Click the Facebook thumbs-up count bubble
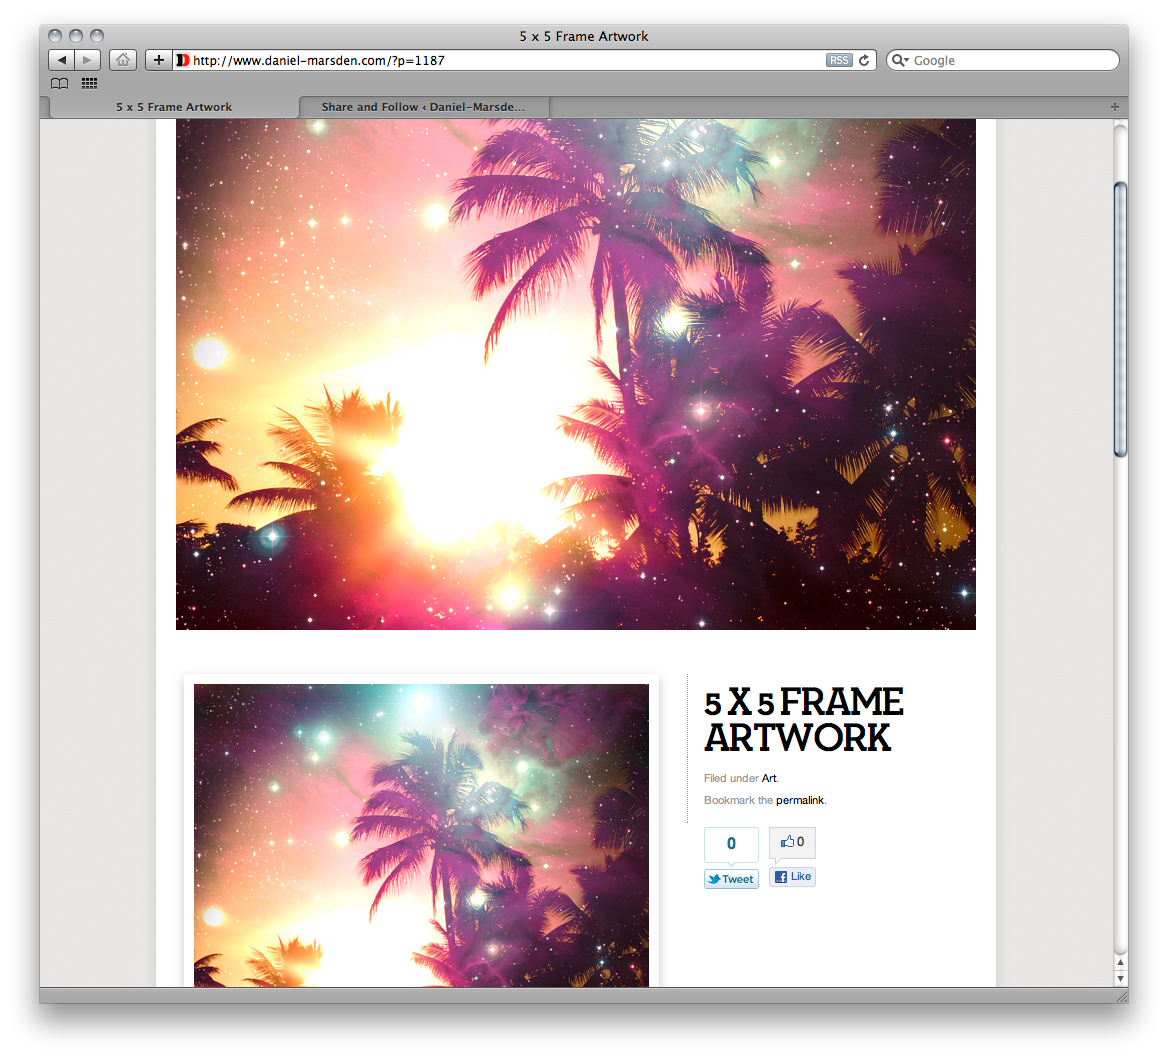The image size is (1168, 1050). click(792, 842)
